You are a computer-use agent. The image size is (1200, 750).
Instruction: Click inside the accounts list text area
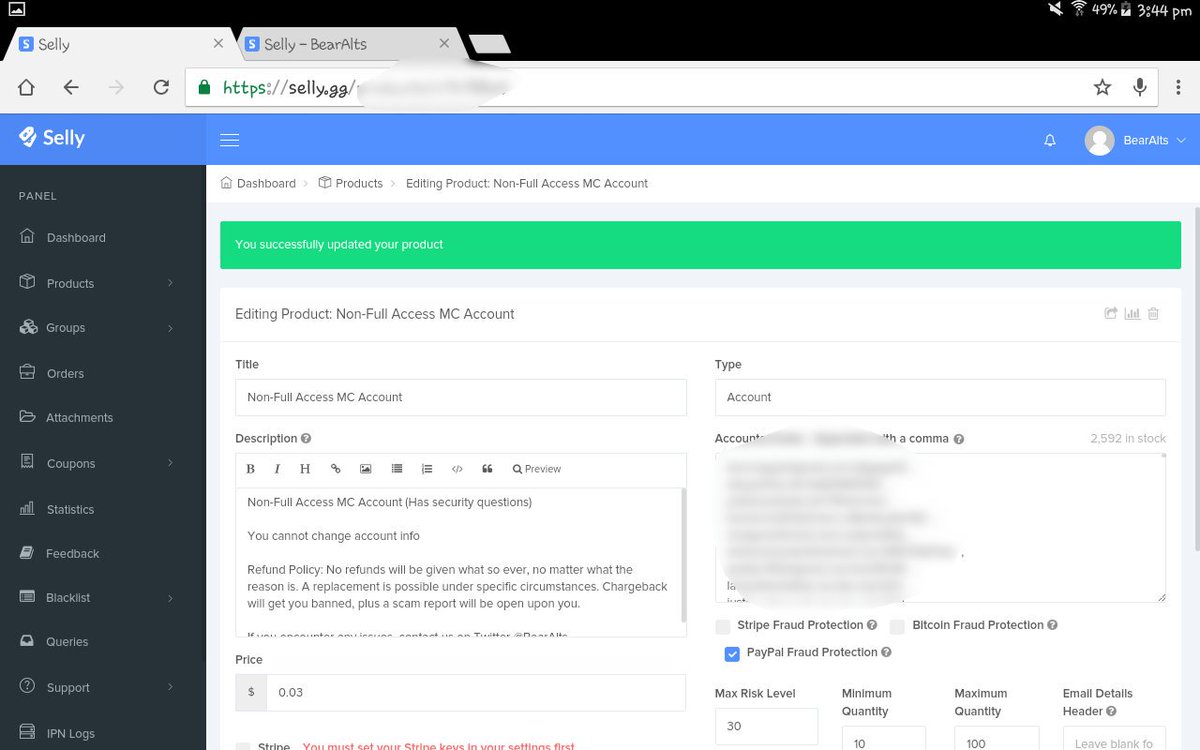[x=940, y=528]
